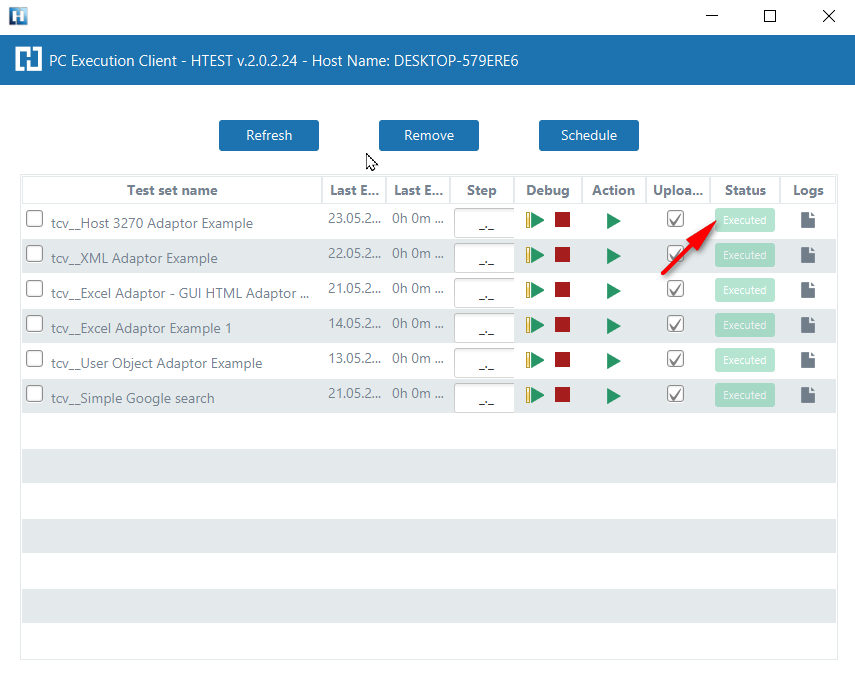
Task: Click the Remove button
Action: (429, 135)
